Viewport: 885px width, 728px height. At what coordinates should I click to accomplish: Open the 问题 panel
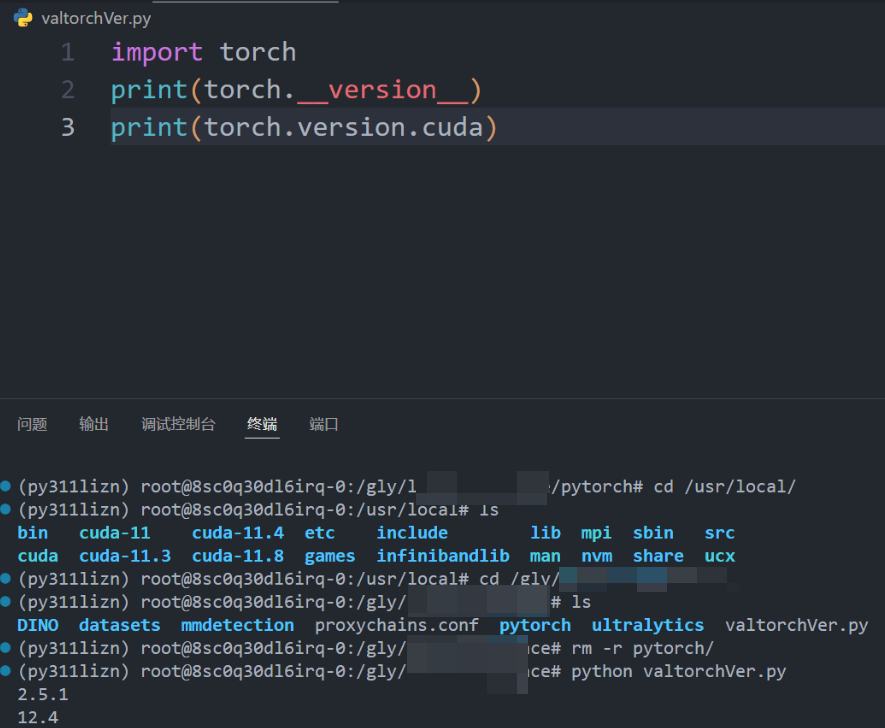(33, 424)
